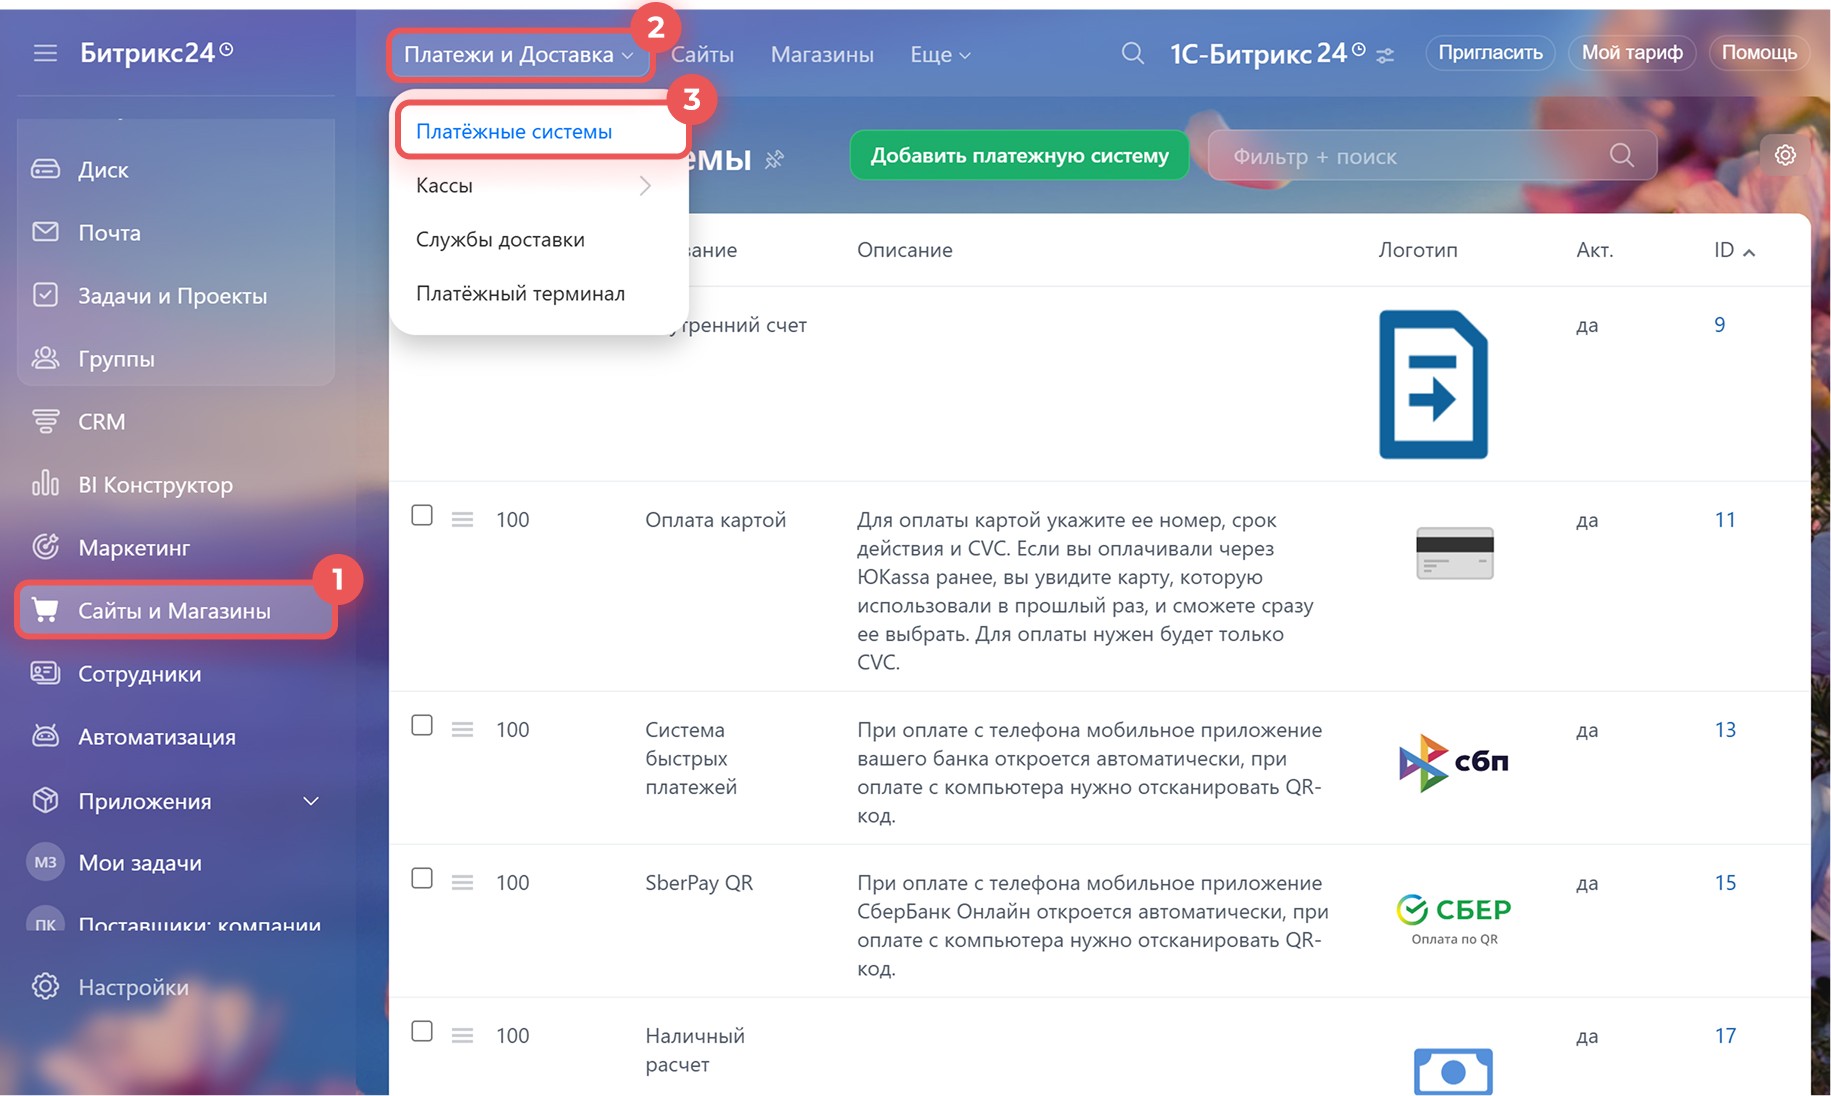Expand the Платежи и Доставка dropdown
This screenshot has height=1096, width=1831.
pos(519,54)
